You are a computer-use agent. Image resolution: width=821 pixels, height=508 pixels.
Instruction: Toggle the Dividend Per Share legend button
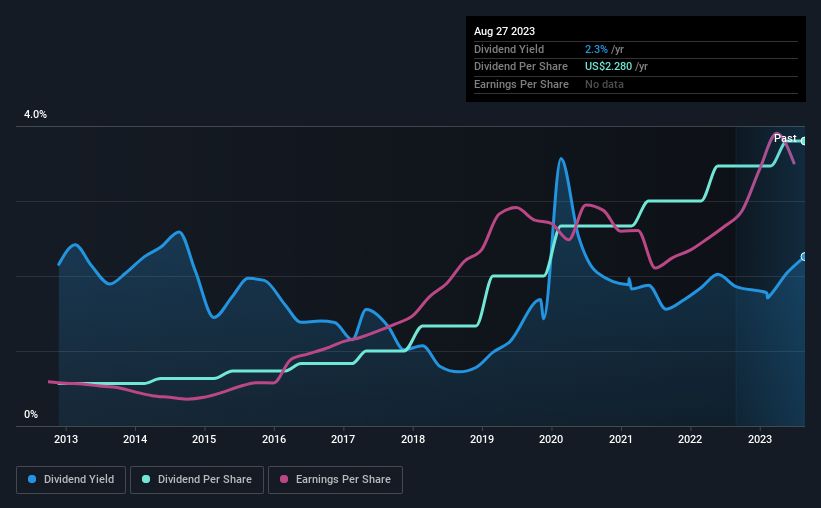pyautogui.click(x=197, y=480)
